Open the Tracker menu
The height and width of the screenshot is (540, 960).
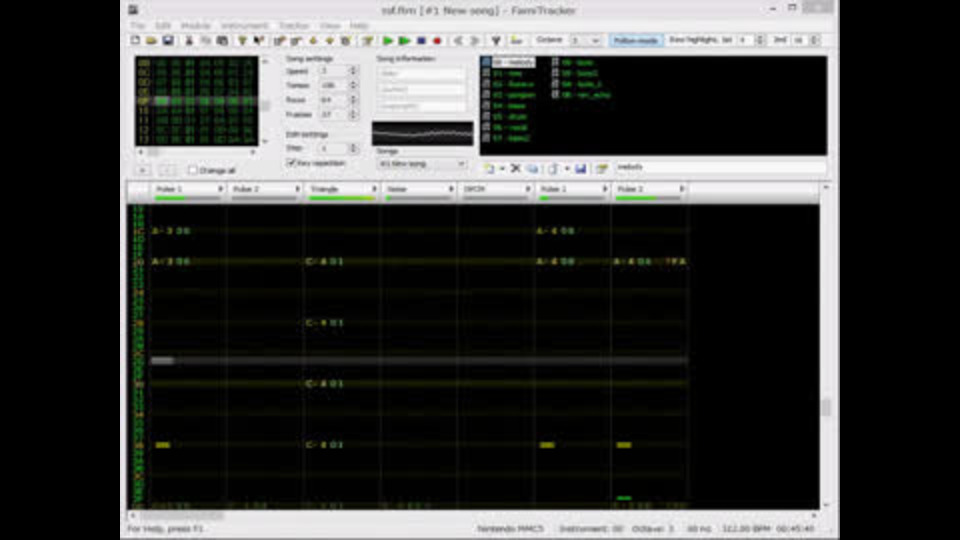pyautogui.click(x=294, y=25)
